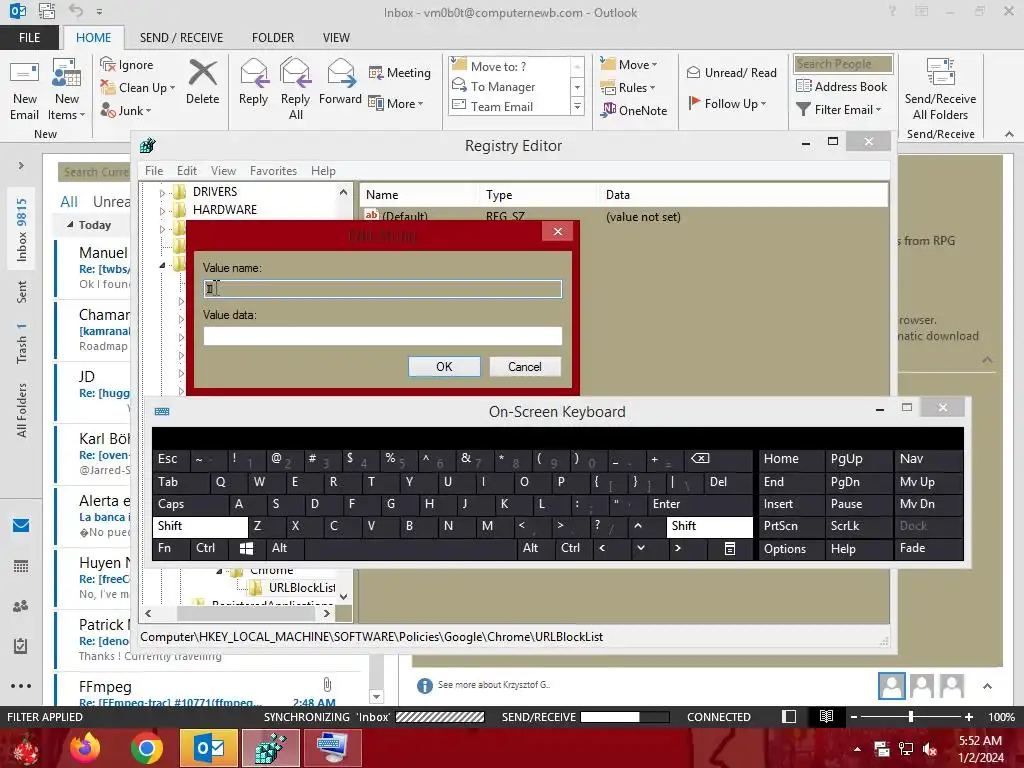1024x768 pixels.
Task: Toggle the Caps key on keyboard
Action: point(190,504)
